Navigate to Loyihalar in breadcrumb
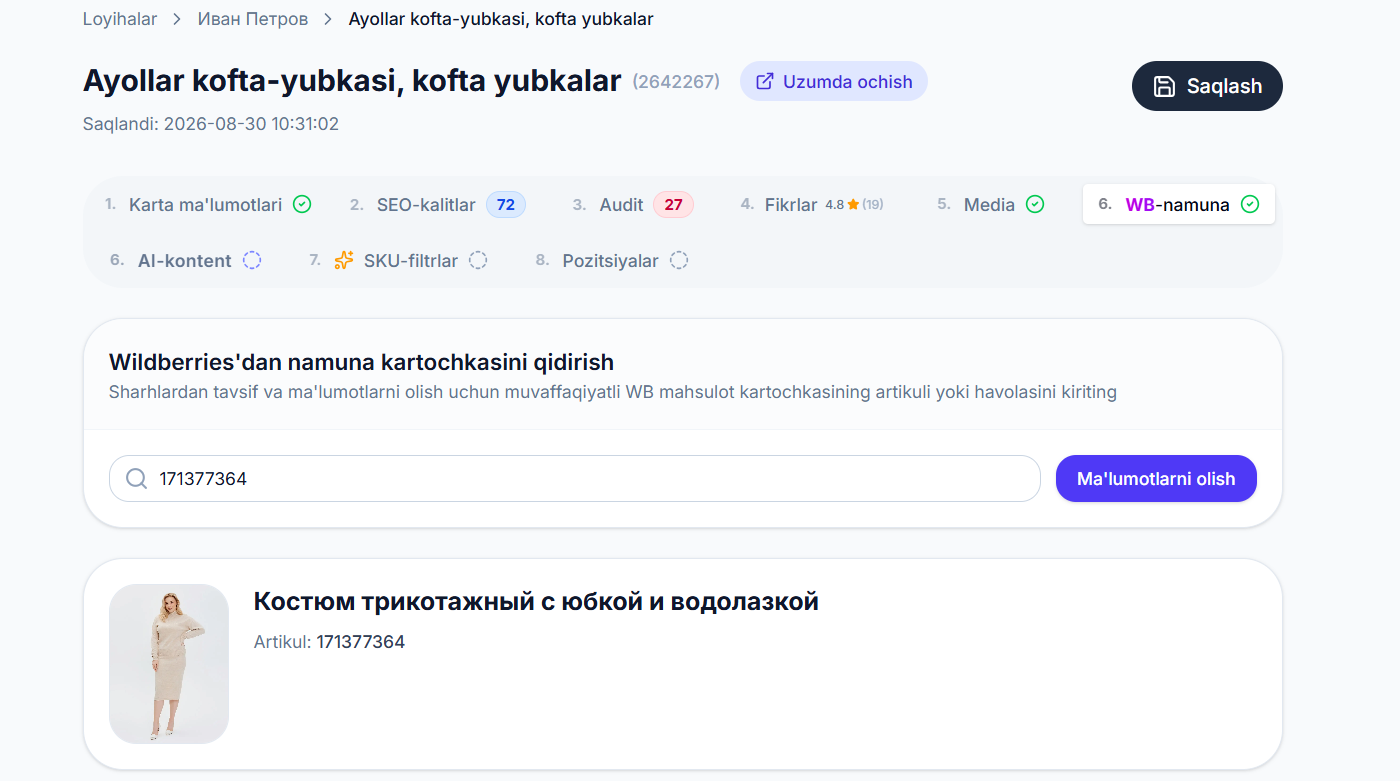Viewport: 1400px width, 781px height. [x=120, y=19]
